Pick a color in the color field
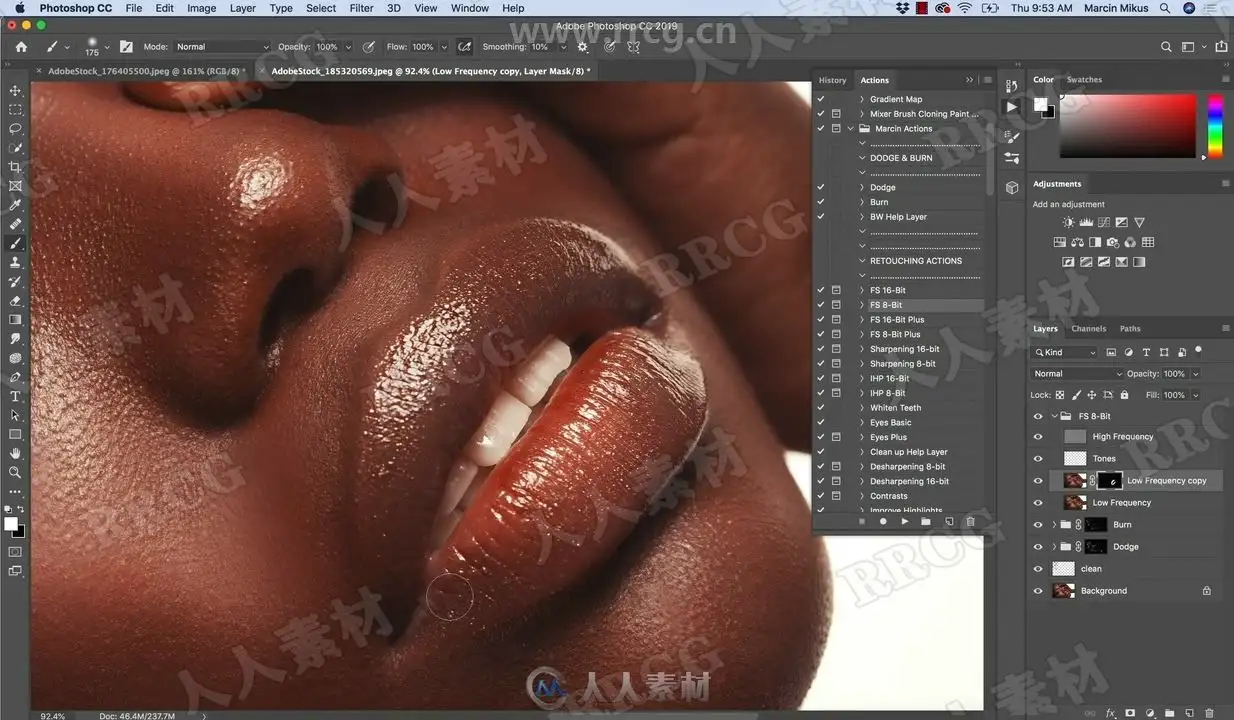This screenshot has width=1234, height=720. [1128, 126]
